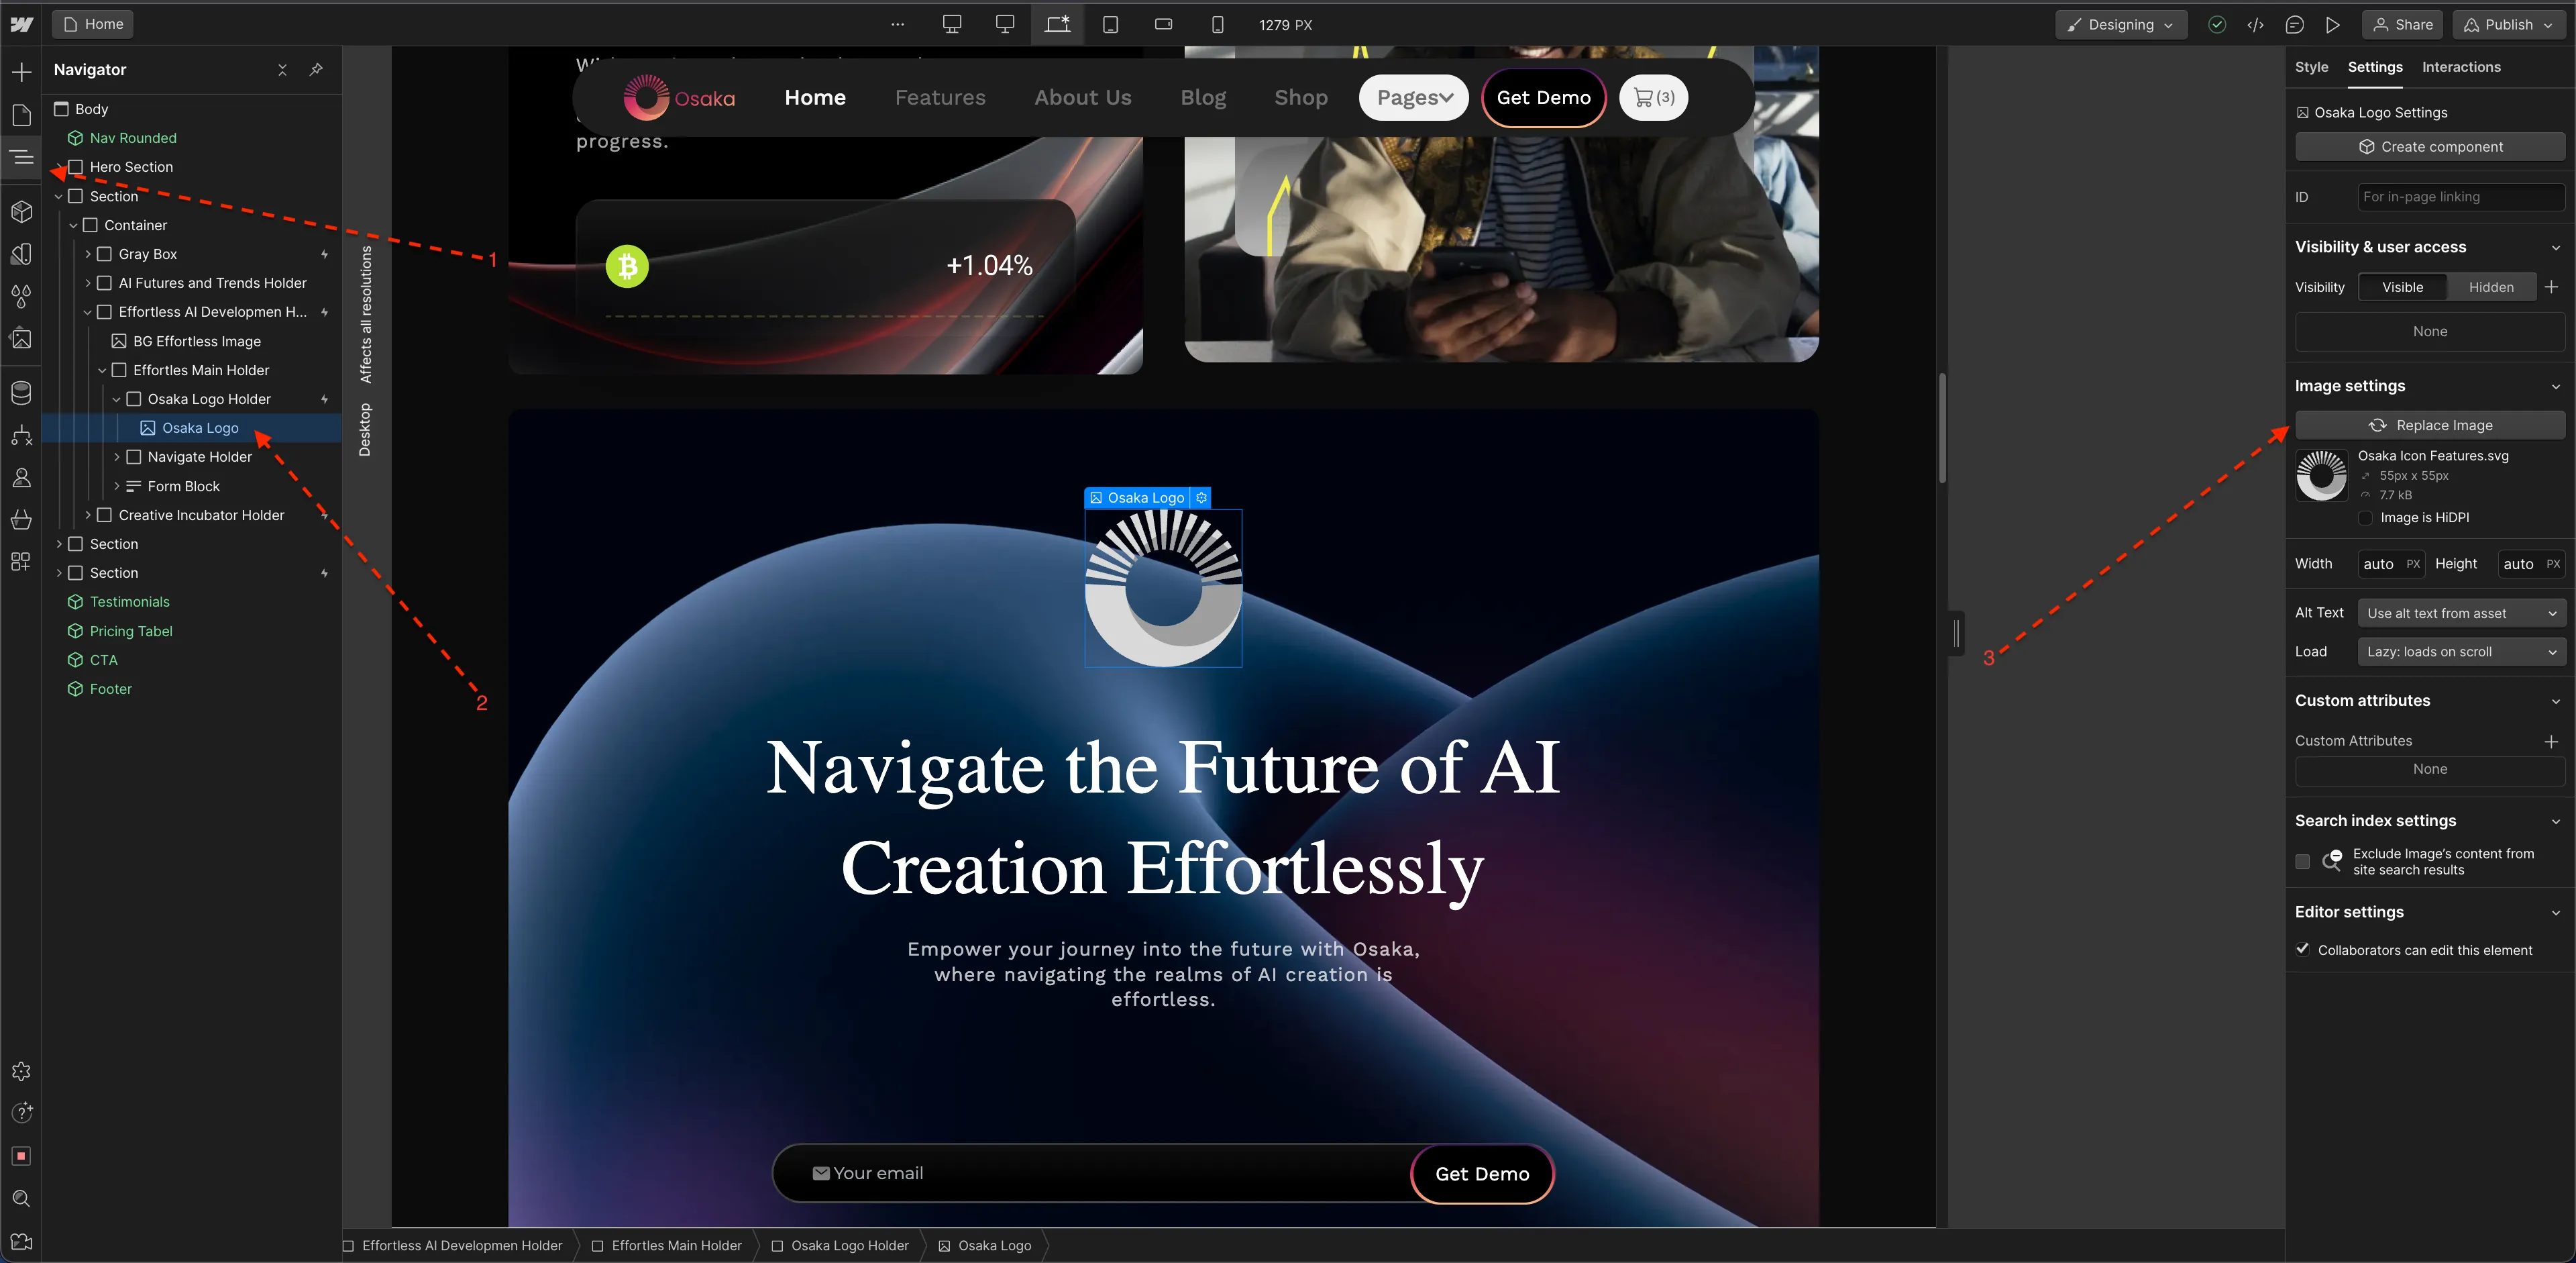Open the Pages panel icon

(21, 115)
